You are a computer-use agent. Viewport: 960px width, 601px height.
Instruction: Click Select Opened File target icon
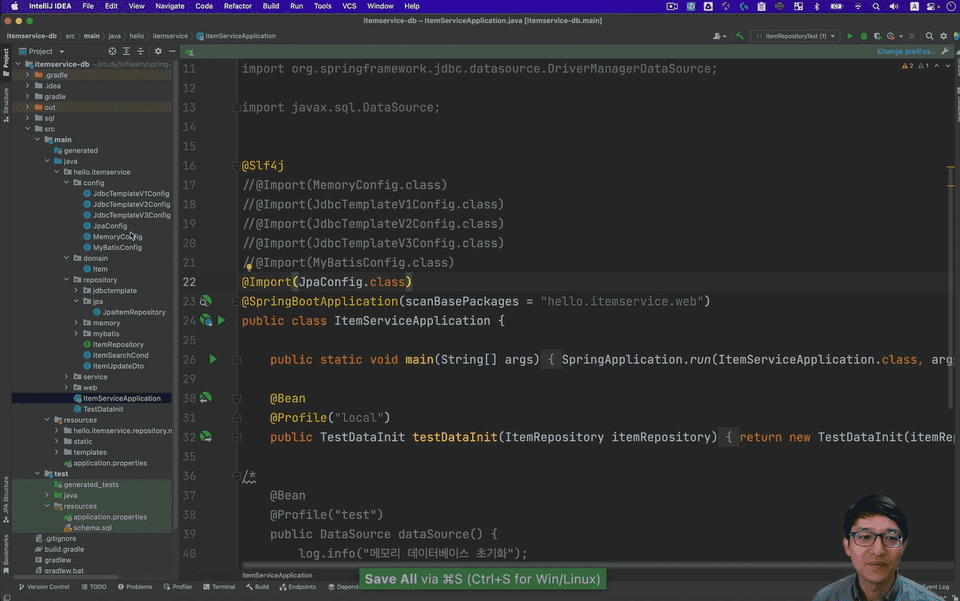pos(112,51)
